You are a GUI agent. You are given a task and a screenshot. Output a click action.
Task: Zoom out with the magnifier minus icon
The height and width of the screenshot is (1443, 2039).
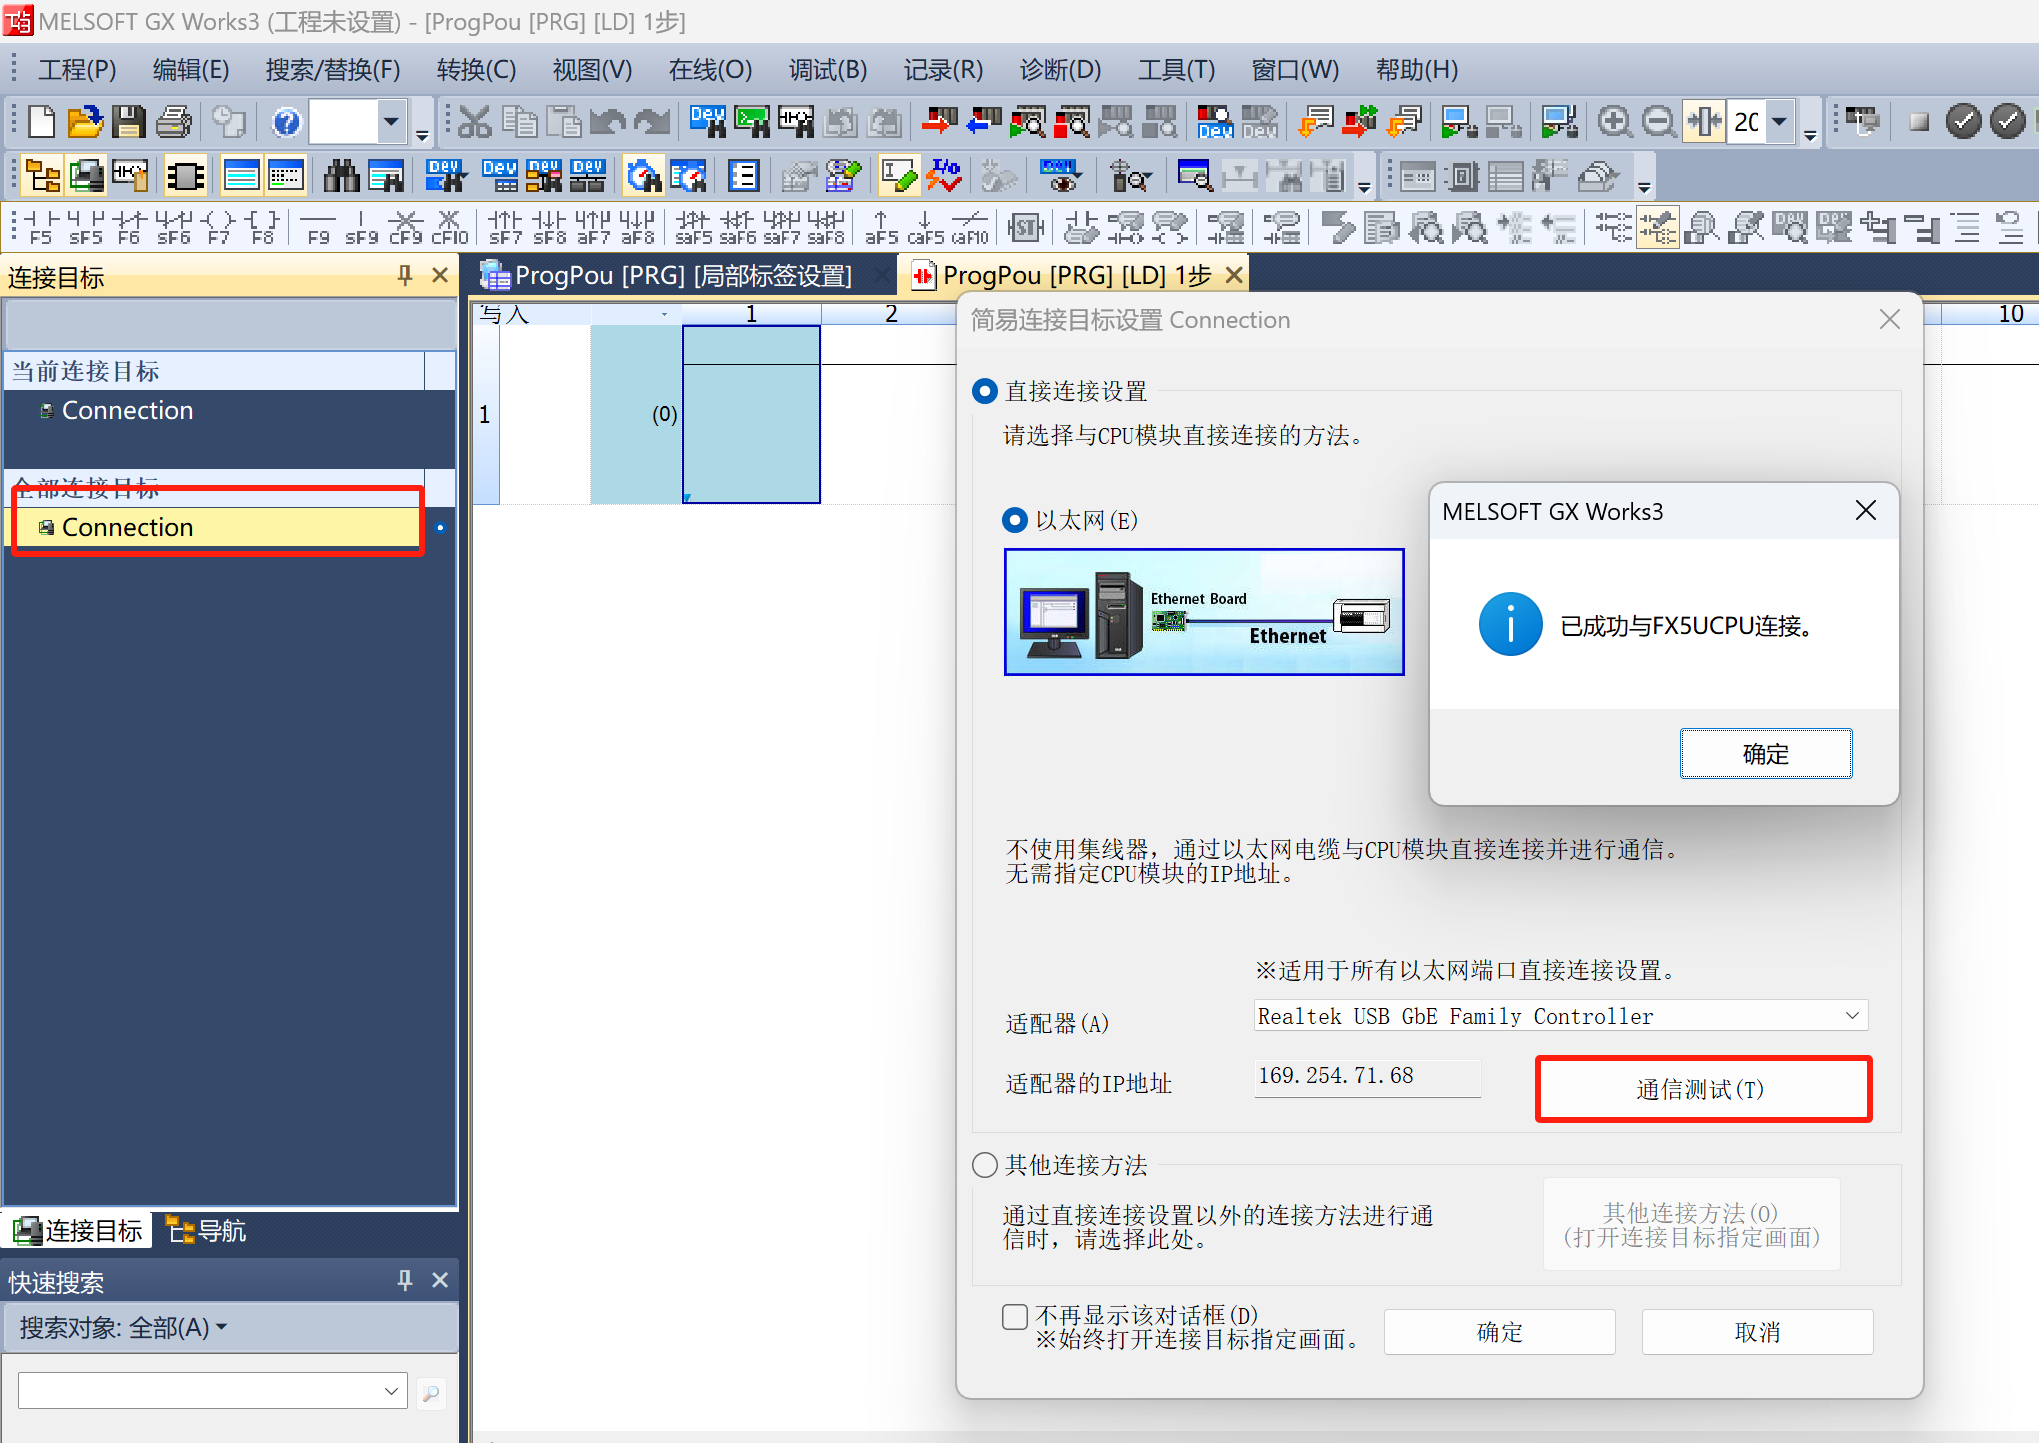tap(1659, 122)
